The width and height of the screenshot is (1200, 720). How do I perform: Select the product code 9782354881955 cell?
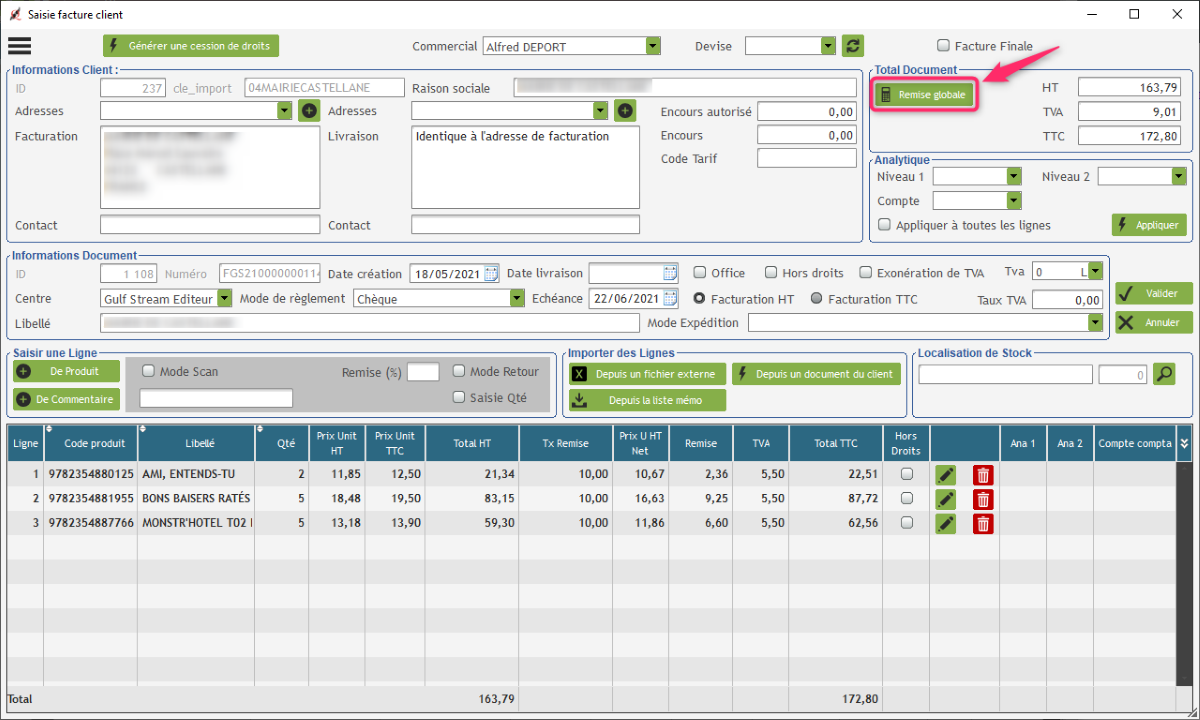coord(90,498)
